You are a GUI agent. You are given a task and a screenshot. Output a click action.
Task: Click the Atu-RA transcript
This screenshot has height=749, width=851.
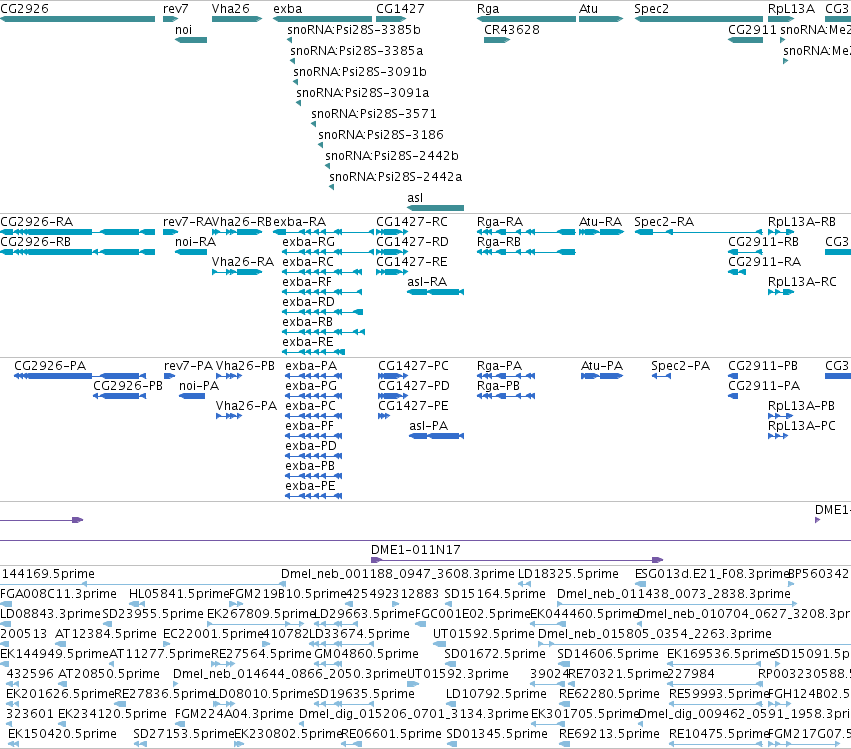click(x=601, y=232)
